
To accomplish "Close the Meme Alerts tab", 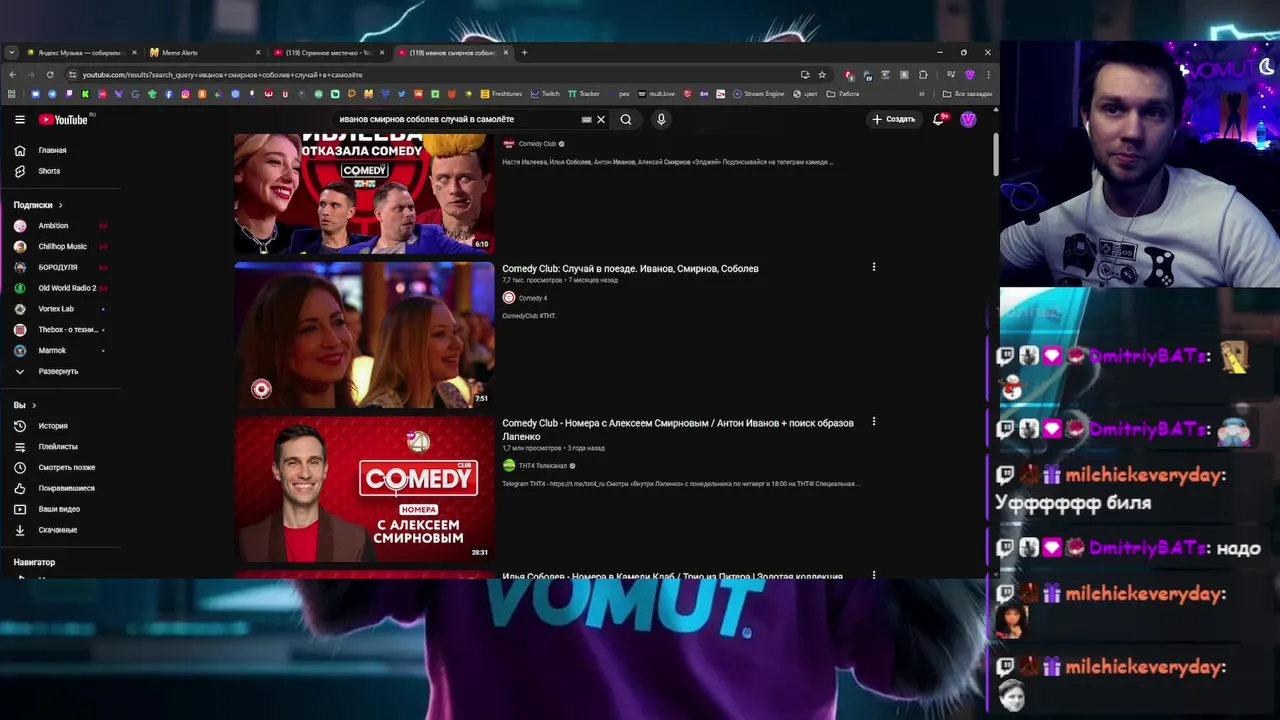I will pos(258,53).
